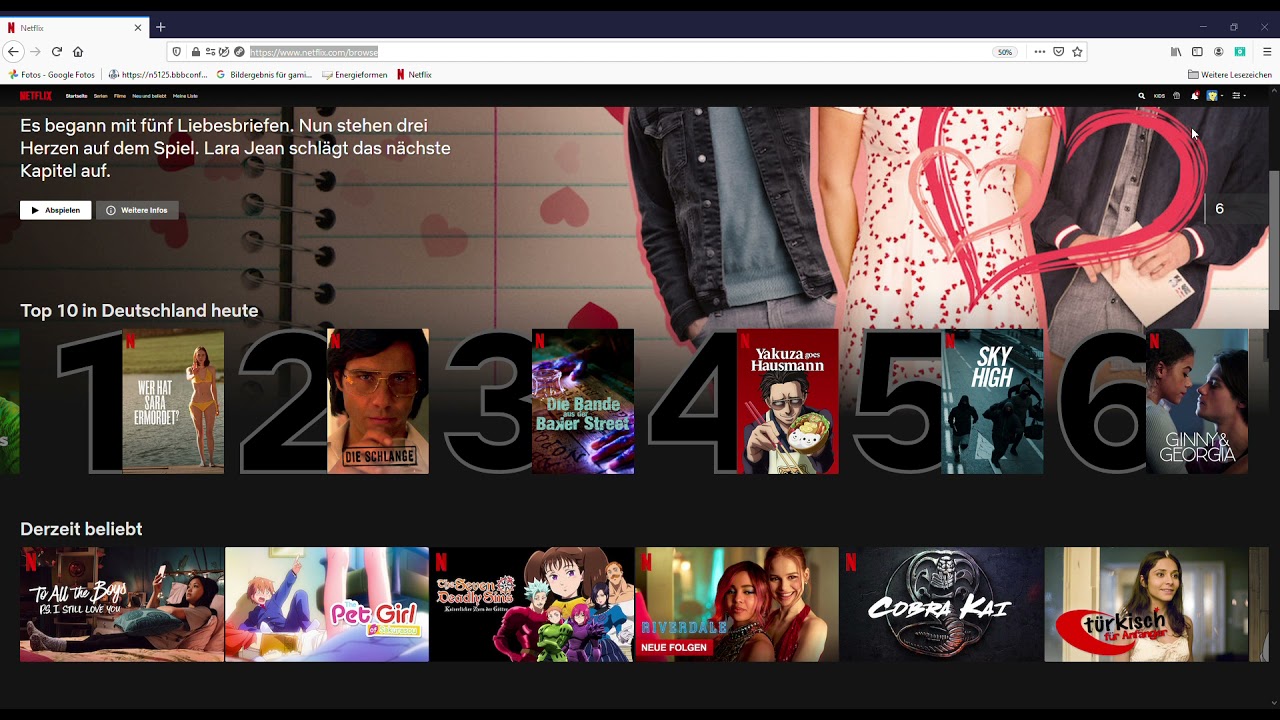Image resolution: width=1280 pixels, height=720 pixels.
Task: Open page actions three-dots menu
Action: click(x=1040, y=52)
